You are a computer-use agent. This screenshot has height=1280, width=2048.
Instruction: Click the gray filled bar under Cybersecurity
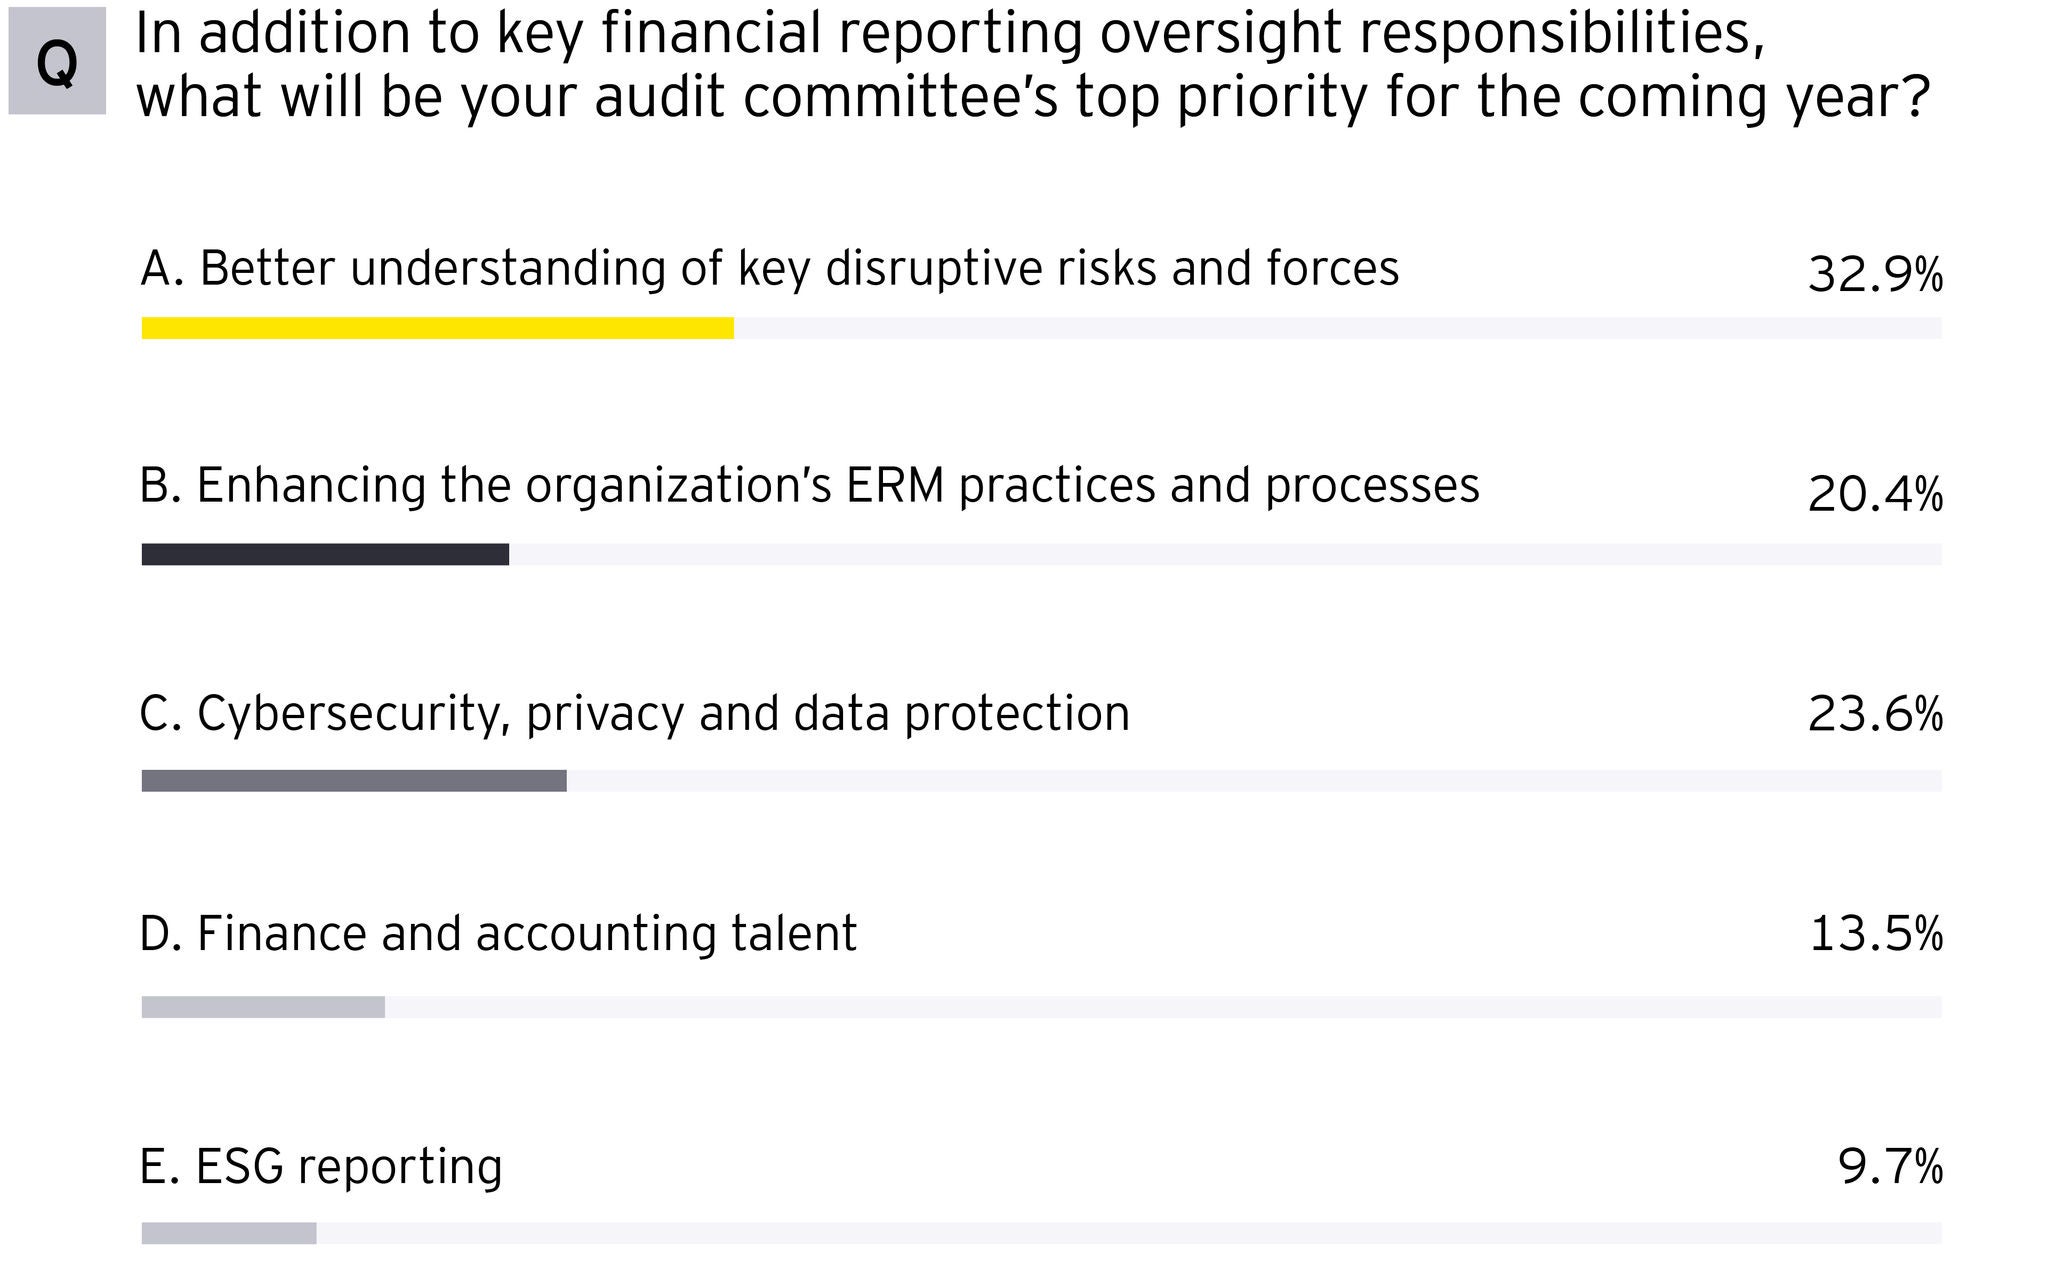(x=354, y=781)
